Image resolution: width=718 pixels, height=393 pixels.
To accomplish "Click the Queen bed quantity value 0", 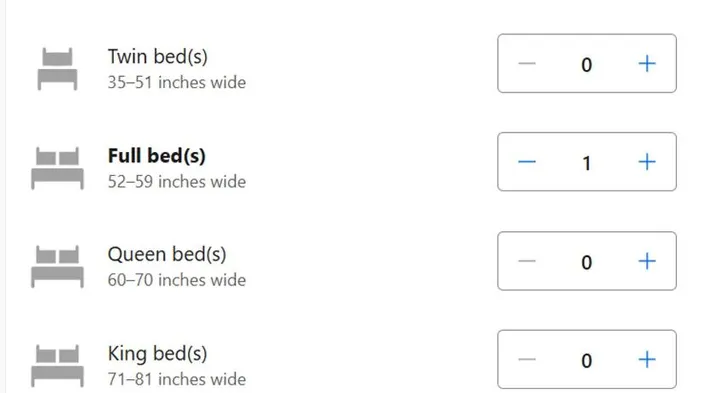I will click(x=587, y=262).
